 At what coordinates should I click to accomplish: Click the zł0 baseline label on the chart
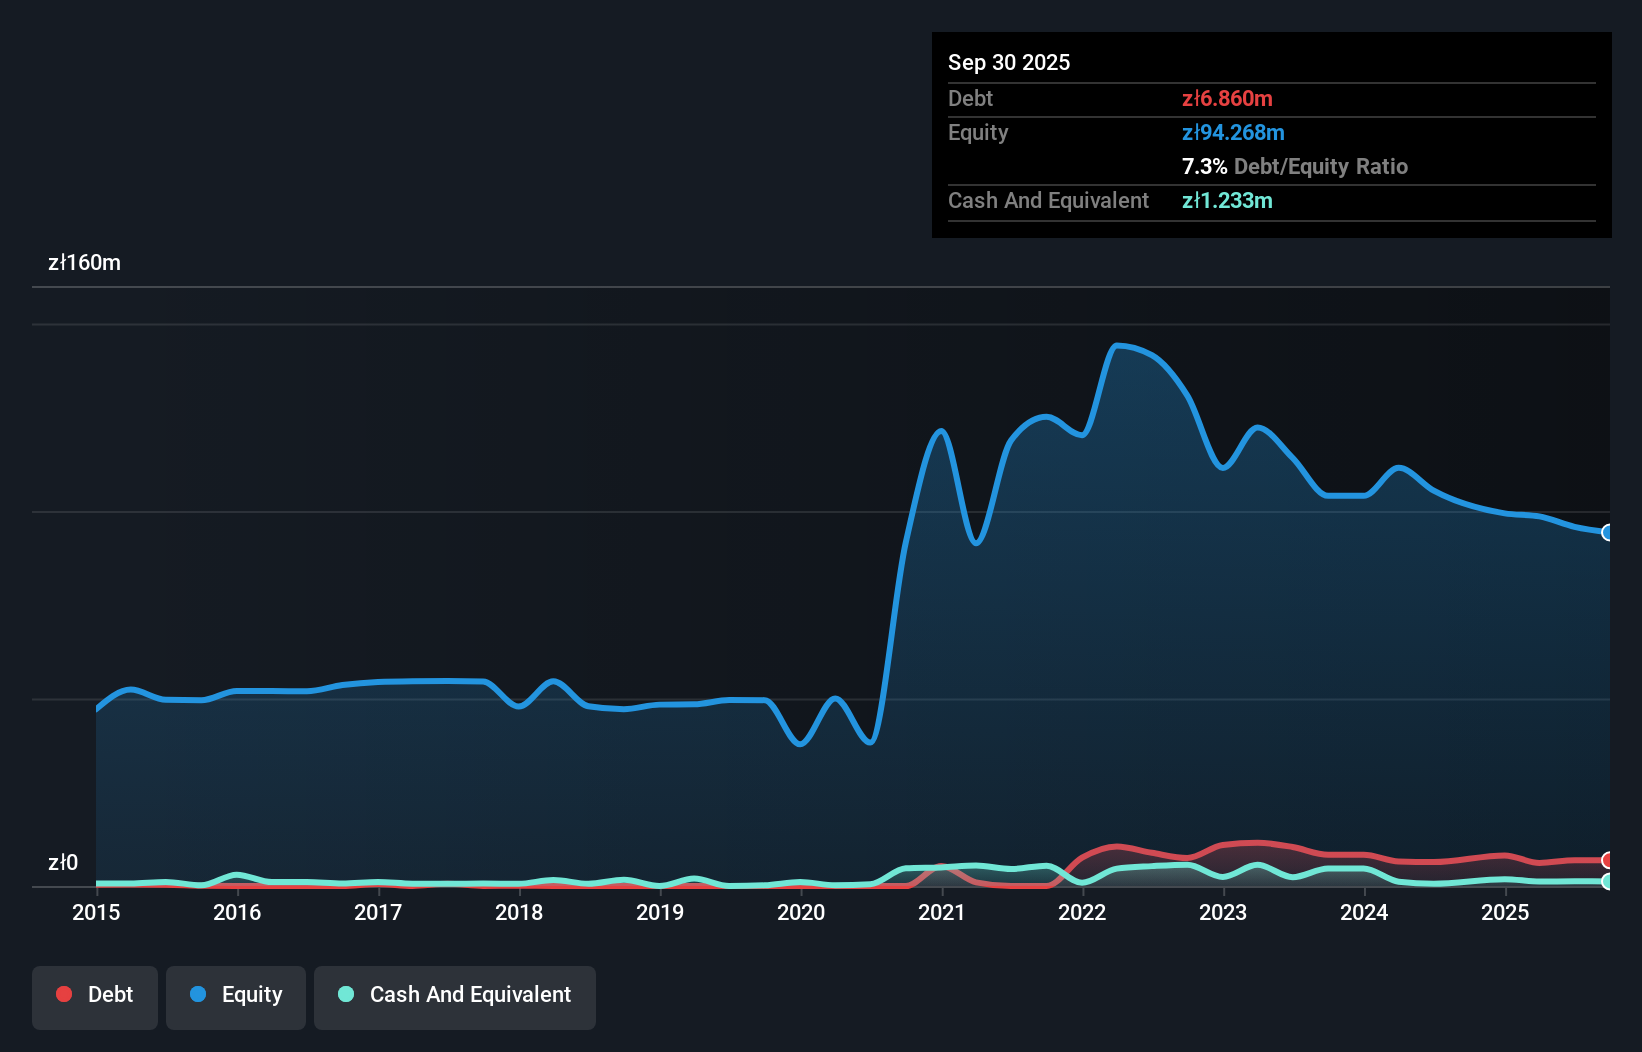[64, 862]
